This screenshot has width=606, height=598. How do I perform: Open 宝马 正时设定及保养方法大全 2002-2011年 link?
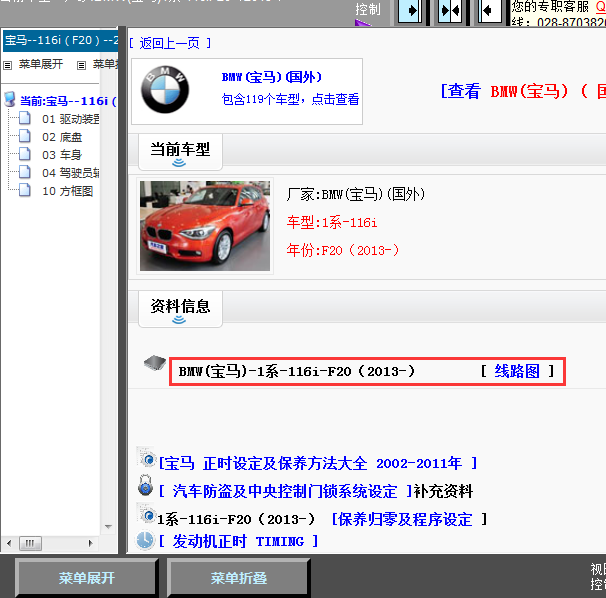(318, 463)
